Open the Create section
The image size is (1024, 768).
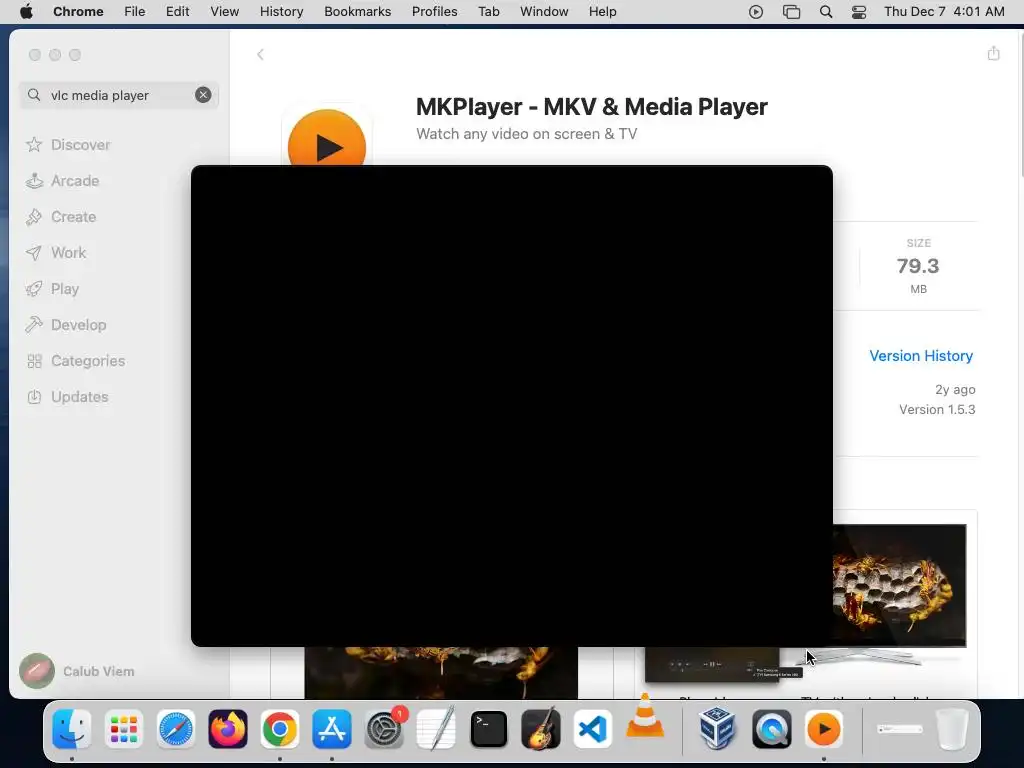click(61, 217)
